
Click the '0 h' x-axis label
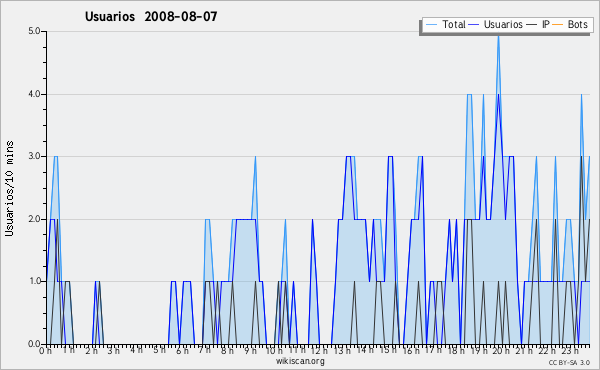coord(46,351)
